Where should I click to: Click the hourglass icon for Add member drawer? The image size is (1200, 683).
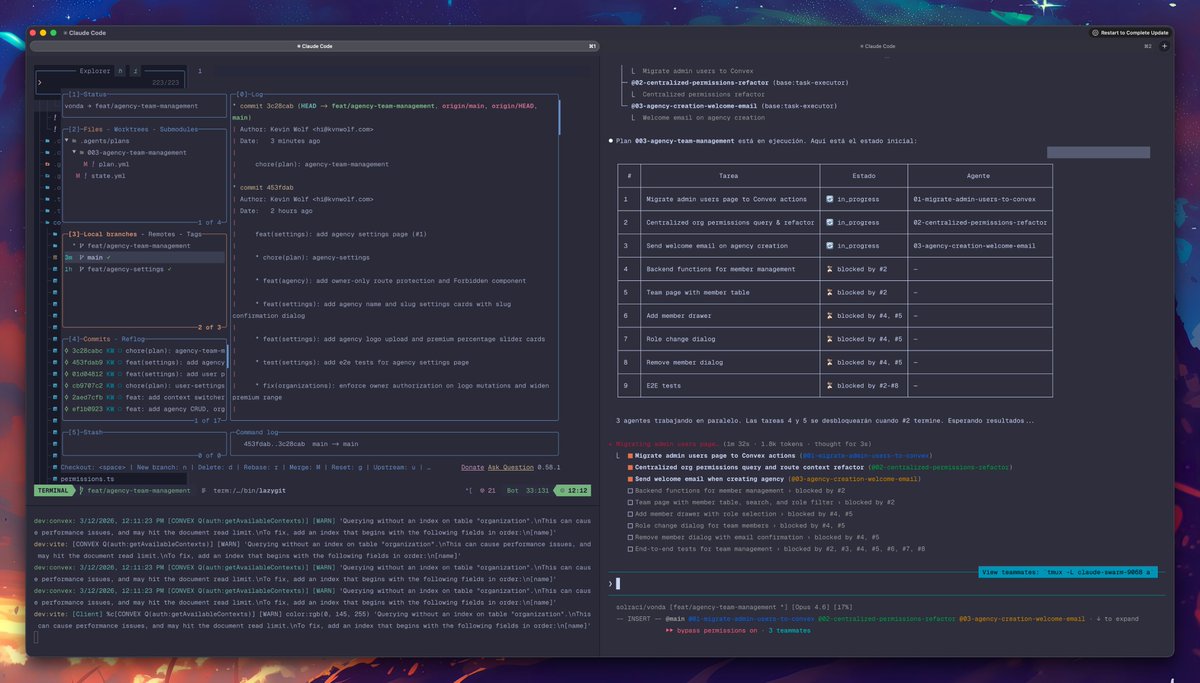[830, 315]
